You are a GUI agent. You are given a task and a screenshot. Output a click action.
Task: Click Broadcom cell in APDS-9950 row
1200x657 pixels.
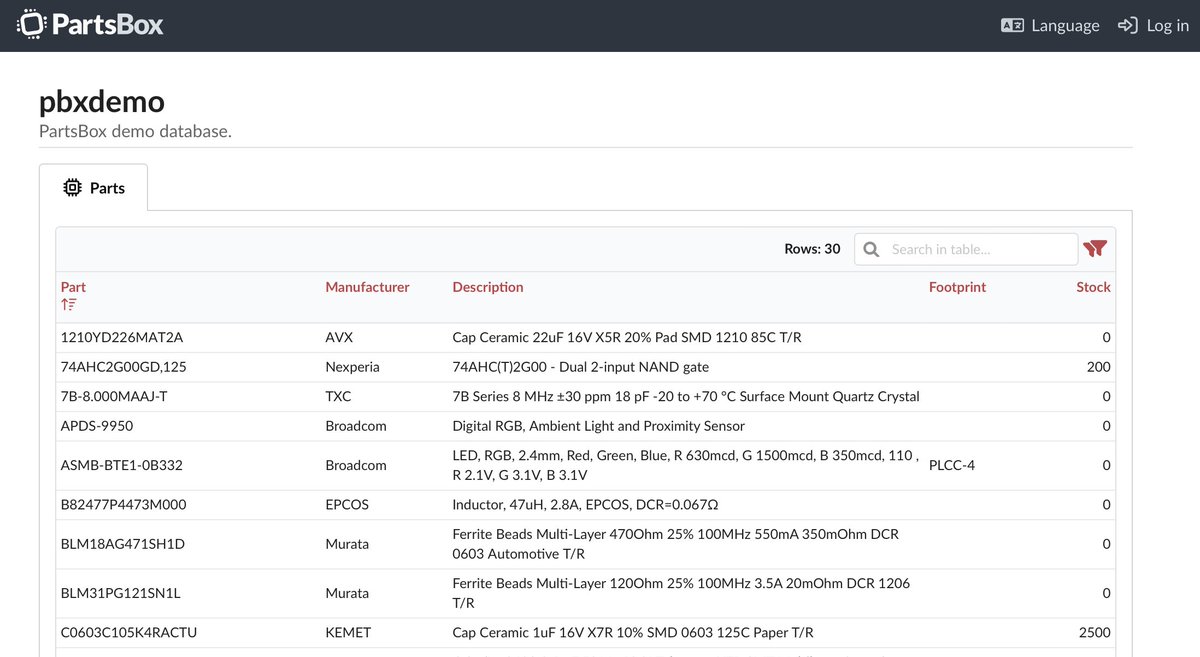click(355, 426)
